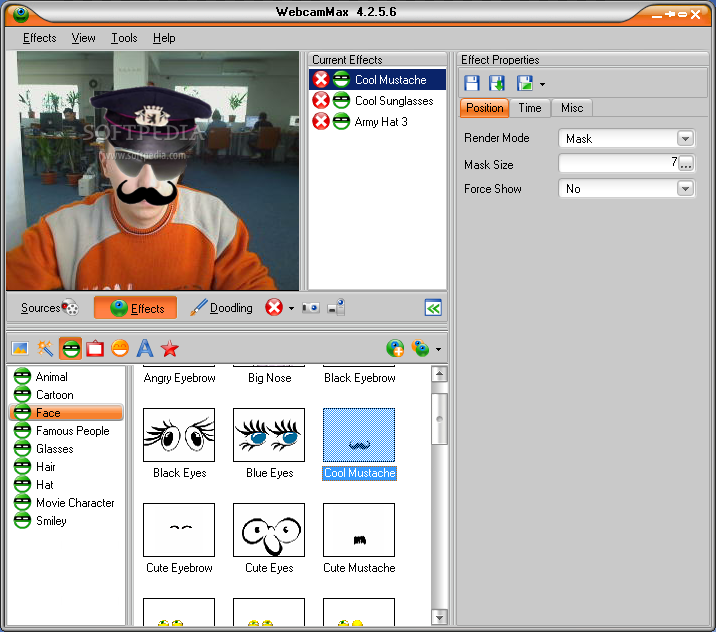Image resolution: width=716 pixels, height=632 pixels.
Task: Click the effects list scroll-up arrow
Action: coord(439,374)
